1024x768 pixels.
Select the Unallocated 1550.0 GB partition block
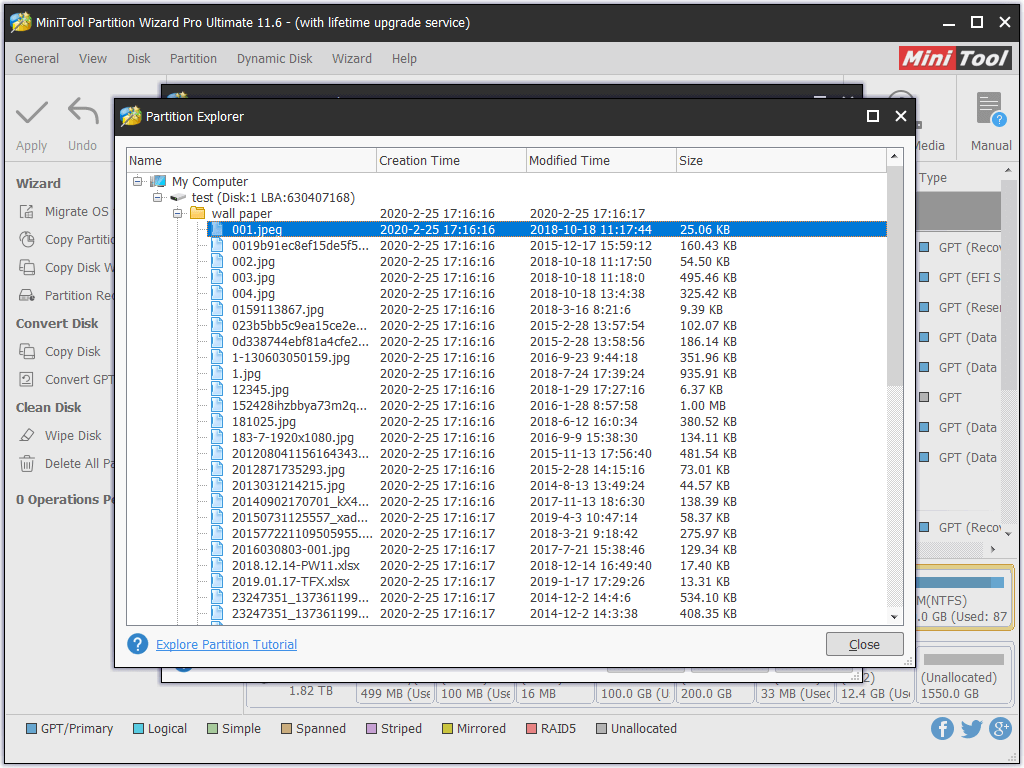click(965, 677)
